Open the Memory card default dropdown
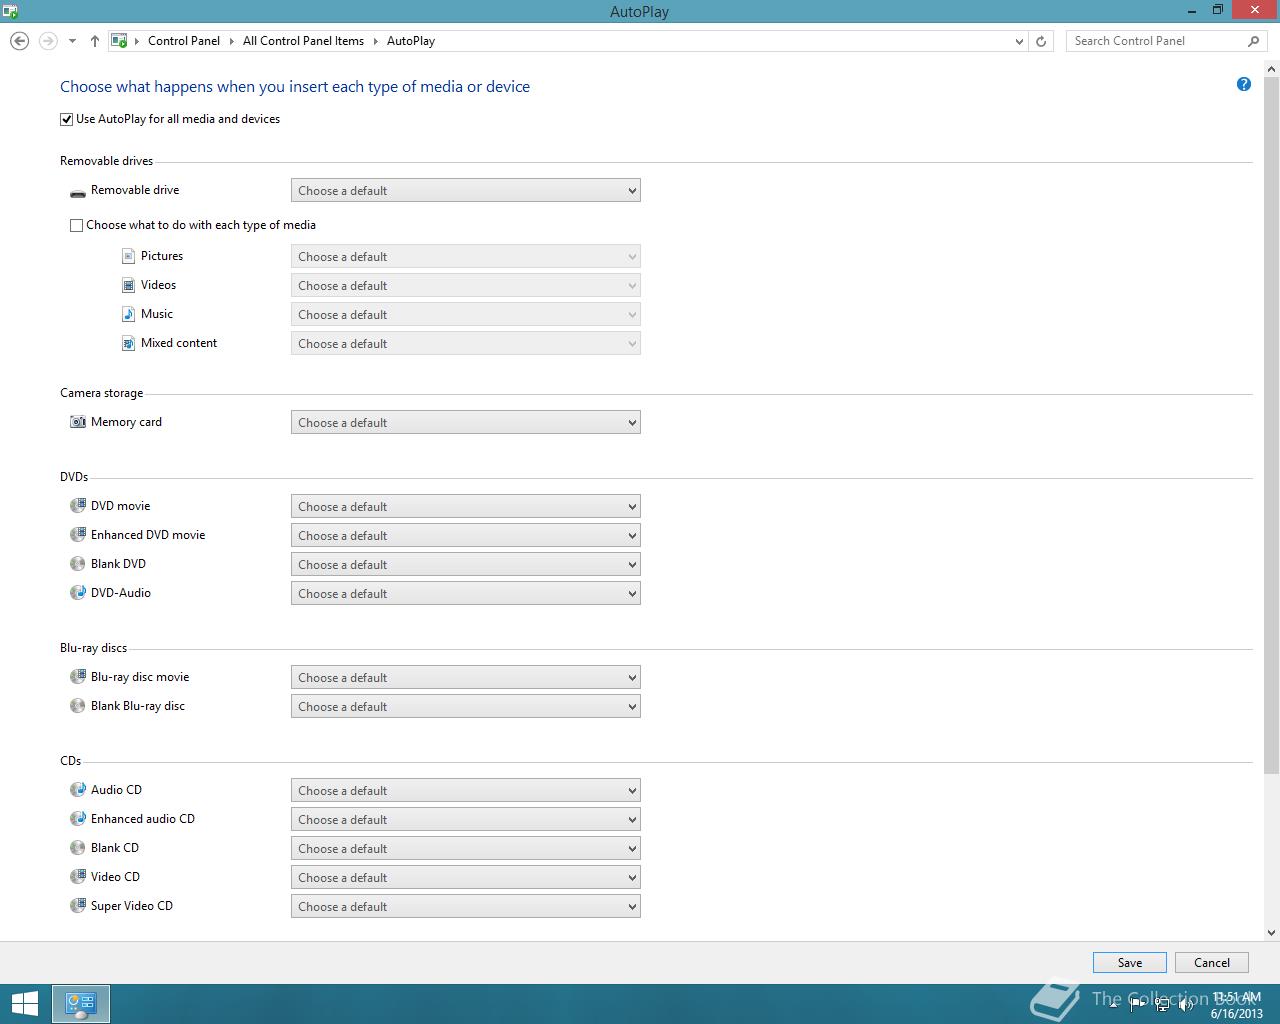 466,422
